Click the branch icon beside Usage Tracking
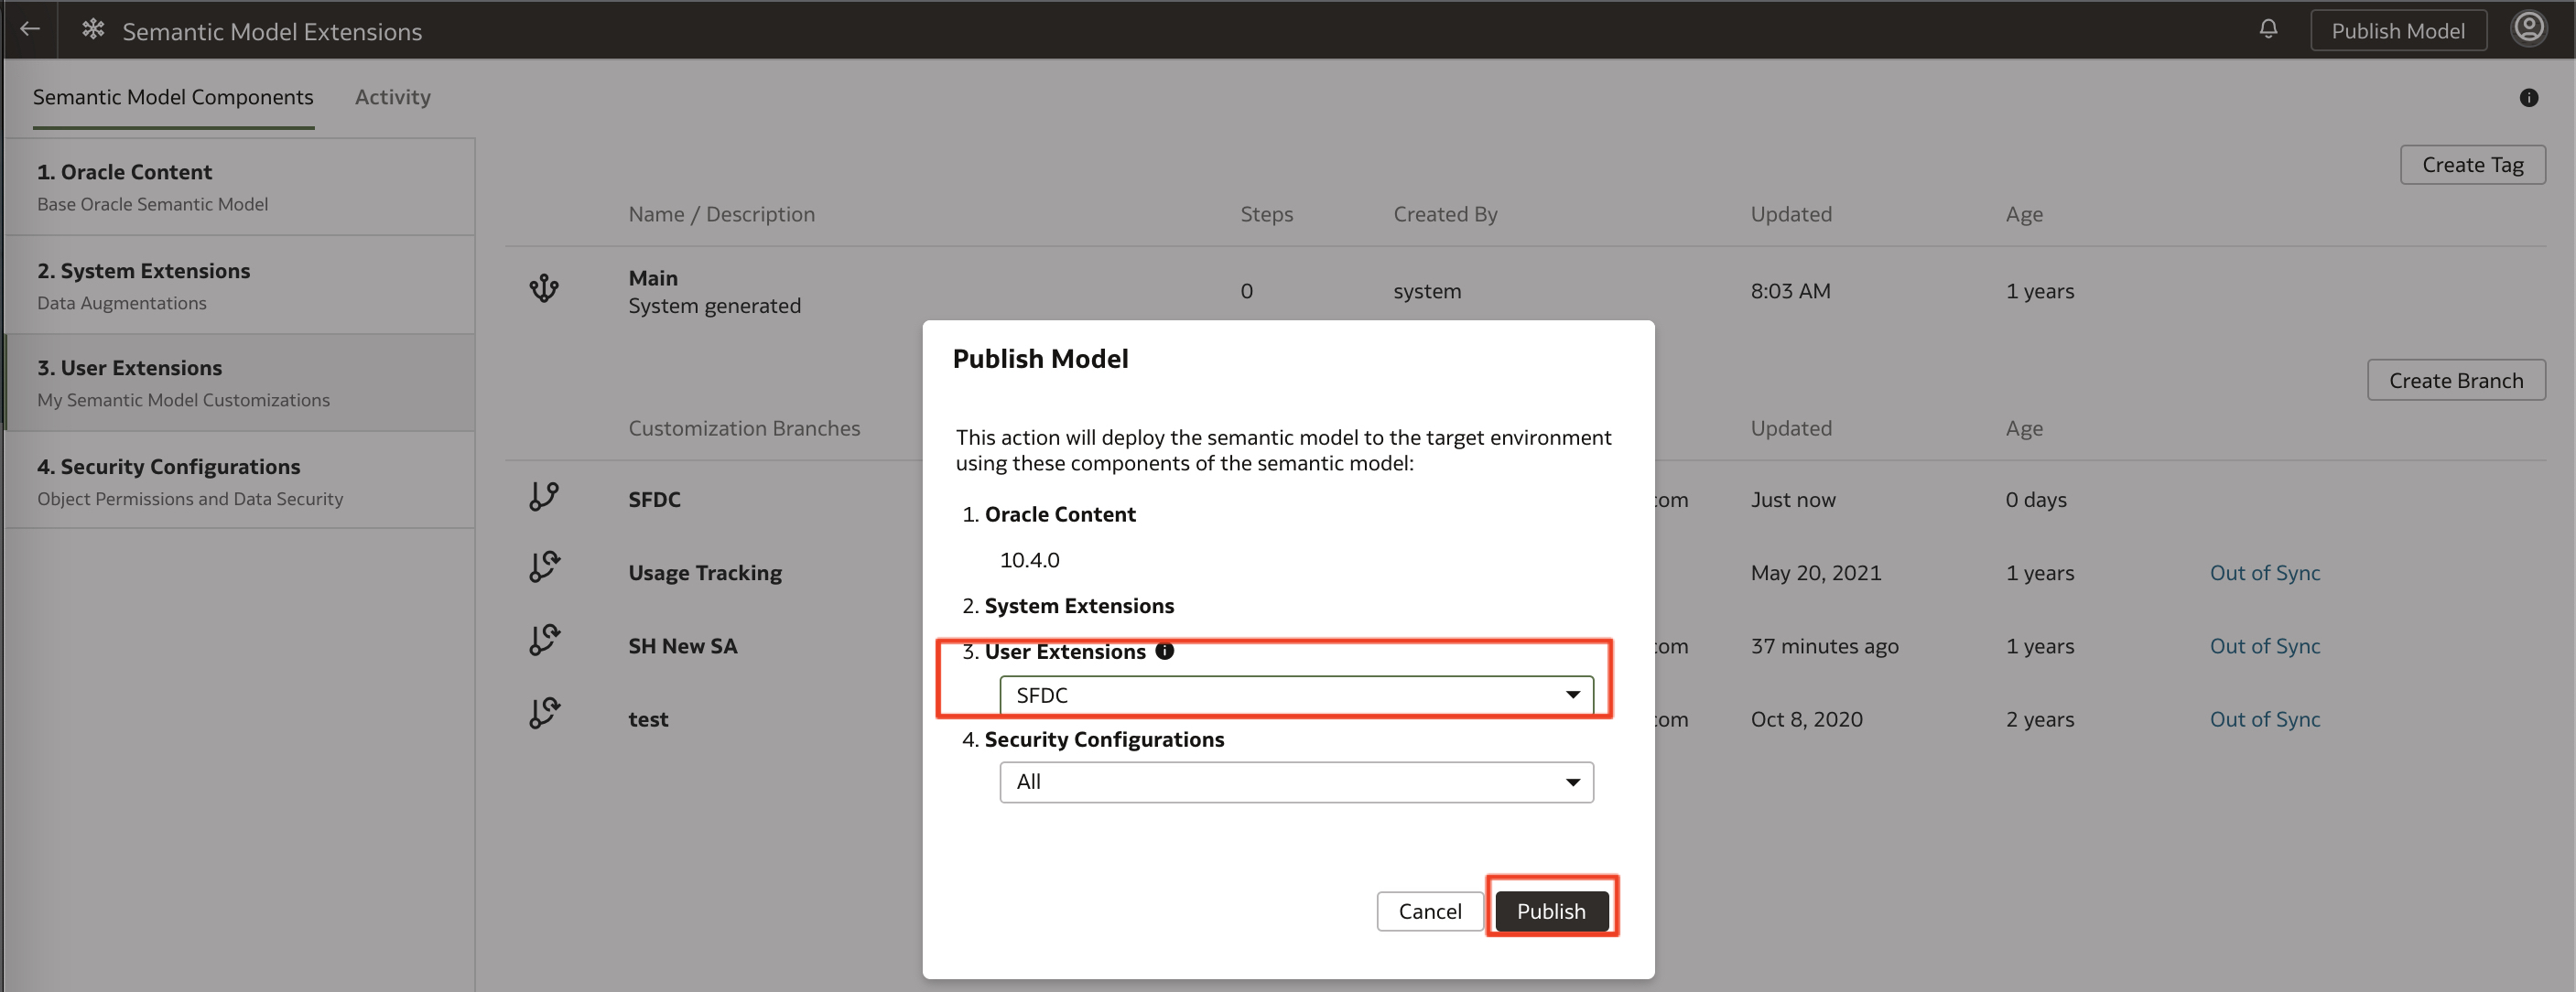This screenshot has width=2576, height=992. point(543,567)
